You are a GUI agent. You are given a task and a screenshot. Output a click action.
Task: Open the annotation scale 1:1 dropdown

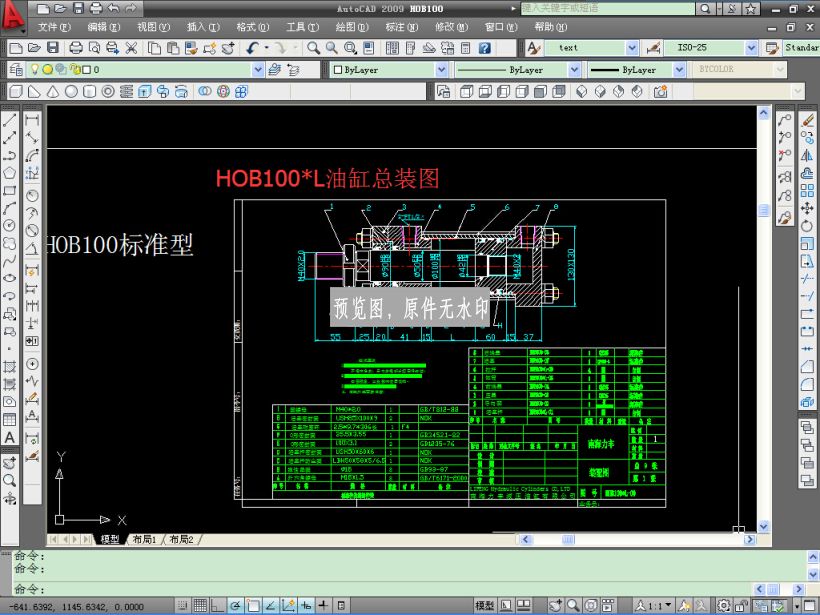click(654, 606)
